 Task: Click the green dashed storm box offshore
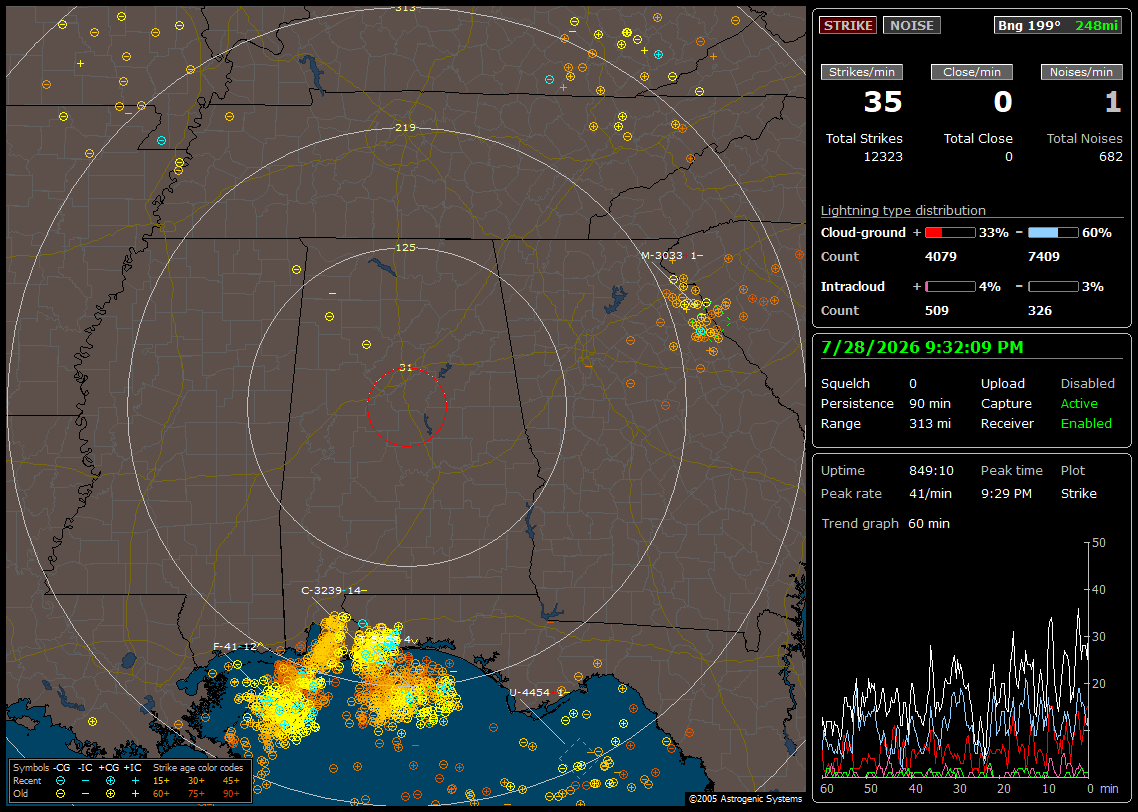580,758
